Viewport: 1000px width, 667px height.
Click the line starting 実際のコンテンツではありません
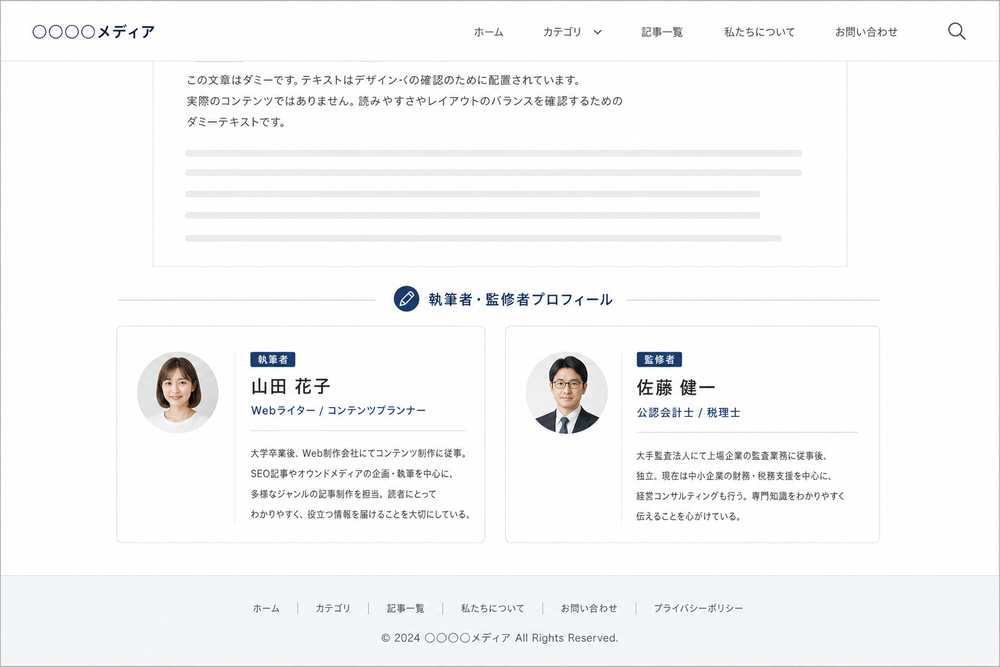click(404, 101)
